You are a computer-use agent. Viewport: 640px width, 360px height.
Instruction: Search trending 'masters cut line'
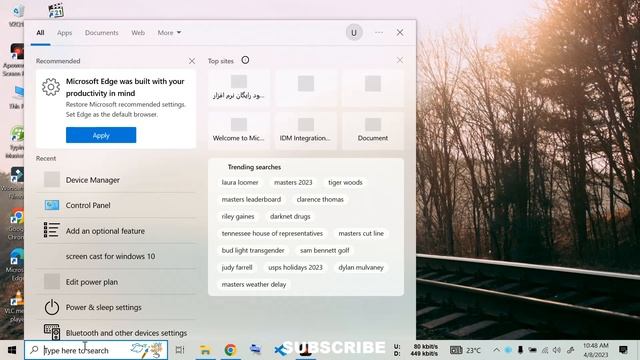(361, 233)
